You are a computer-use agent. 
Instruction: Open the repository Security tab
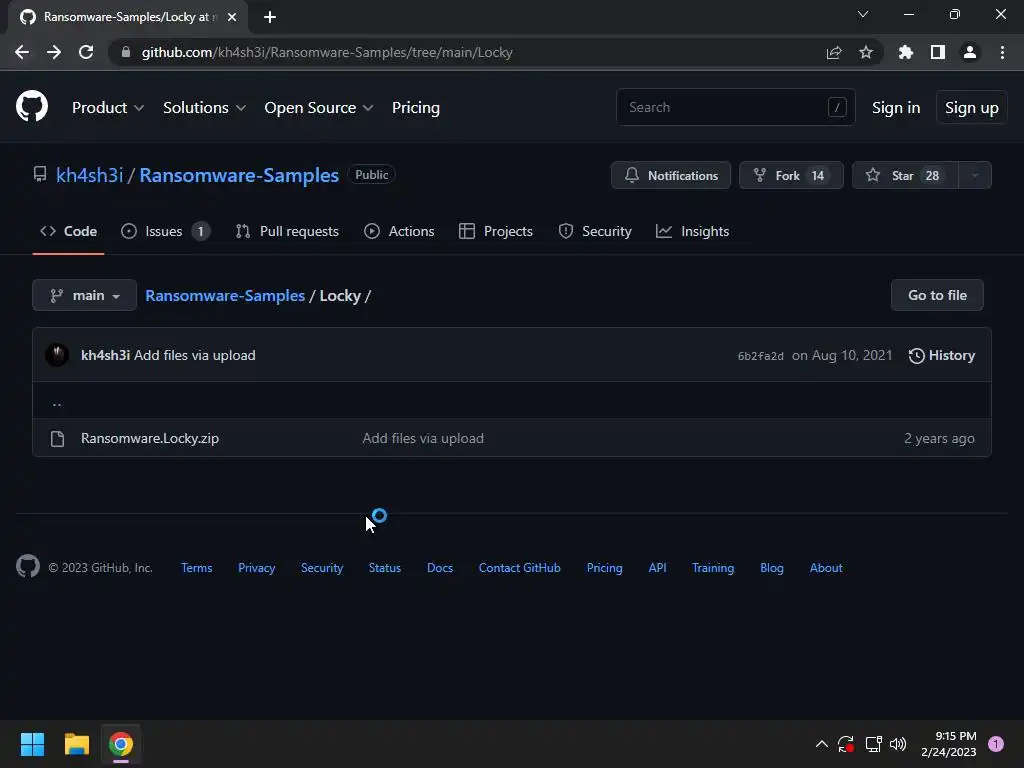pos(595,231)
